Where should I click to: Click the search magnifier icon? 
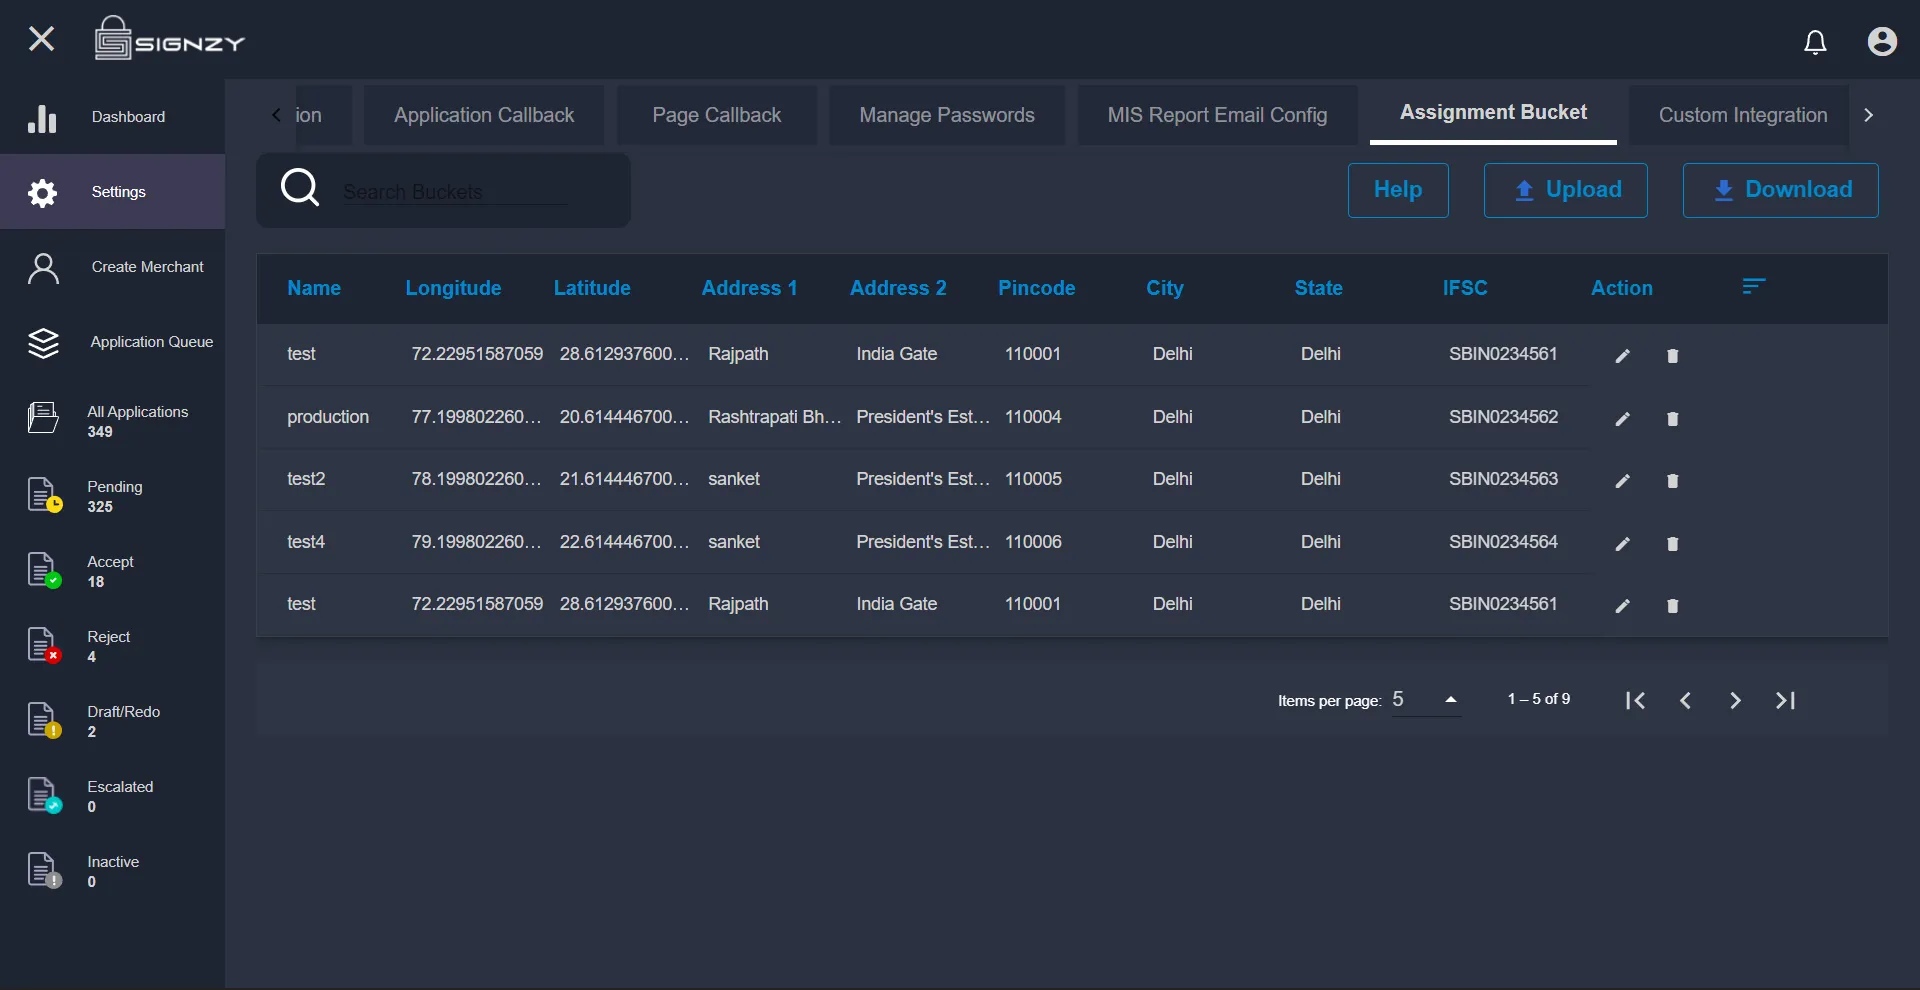(x=300, y=188)
